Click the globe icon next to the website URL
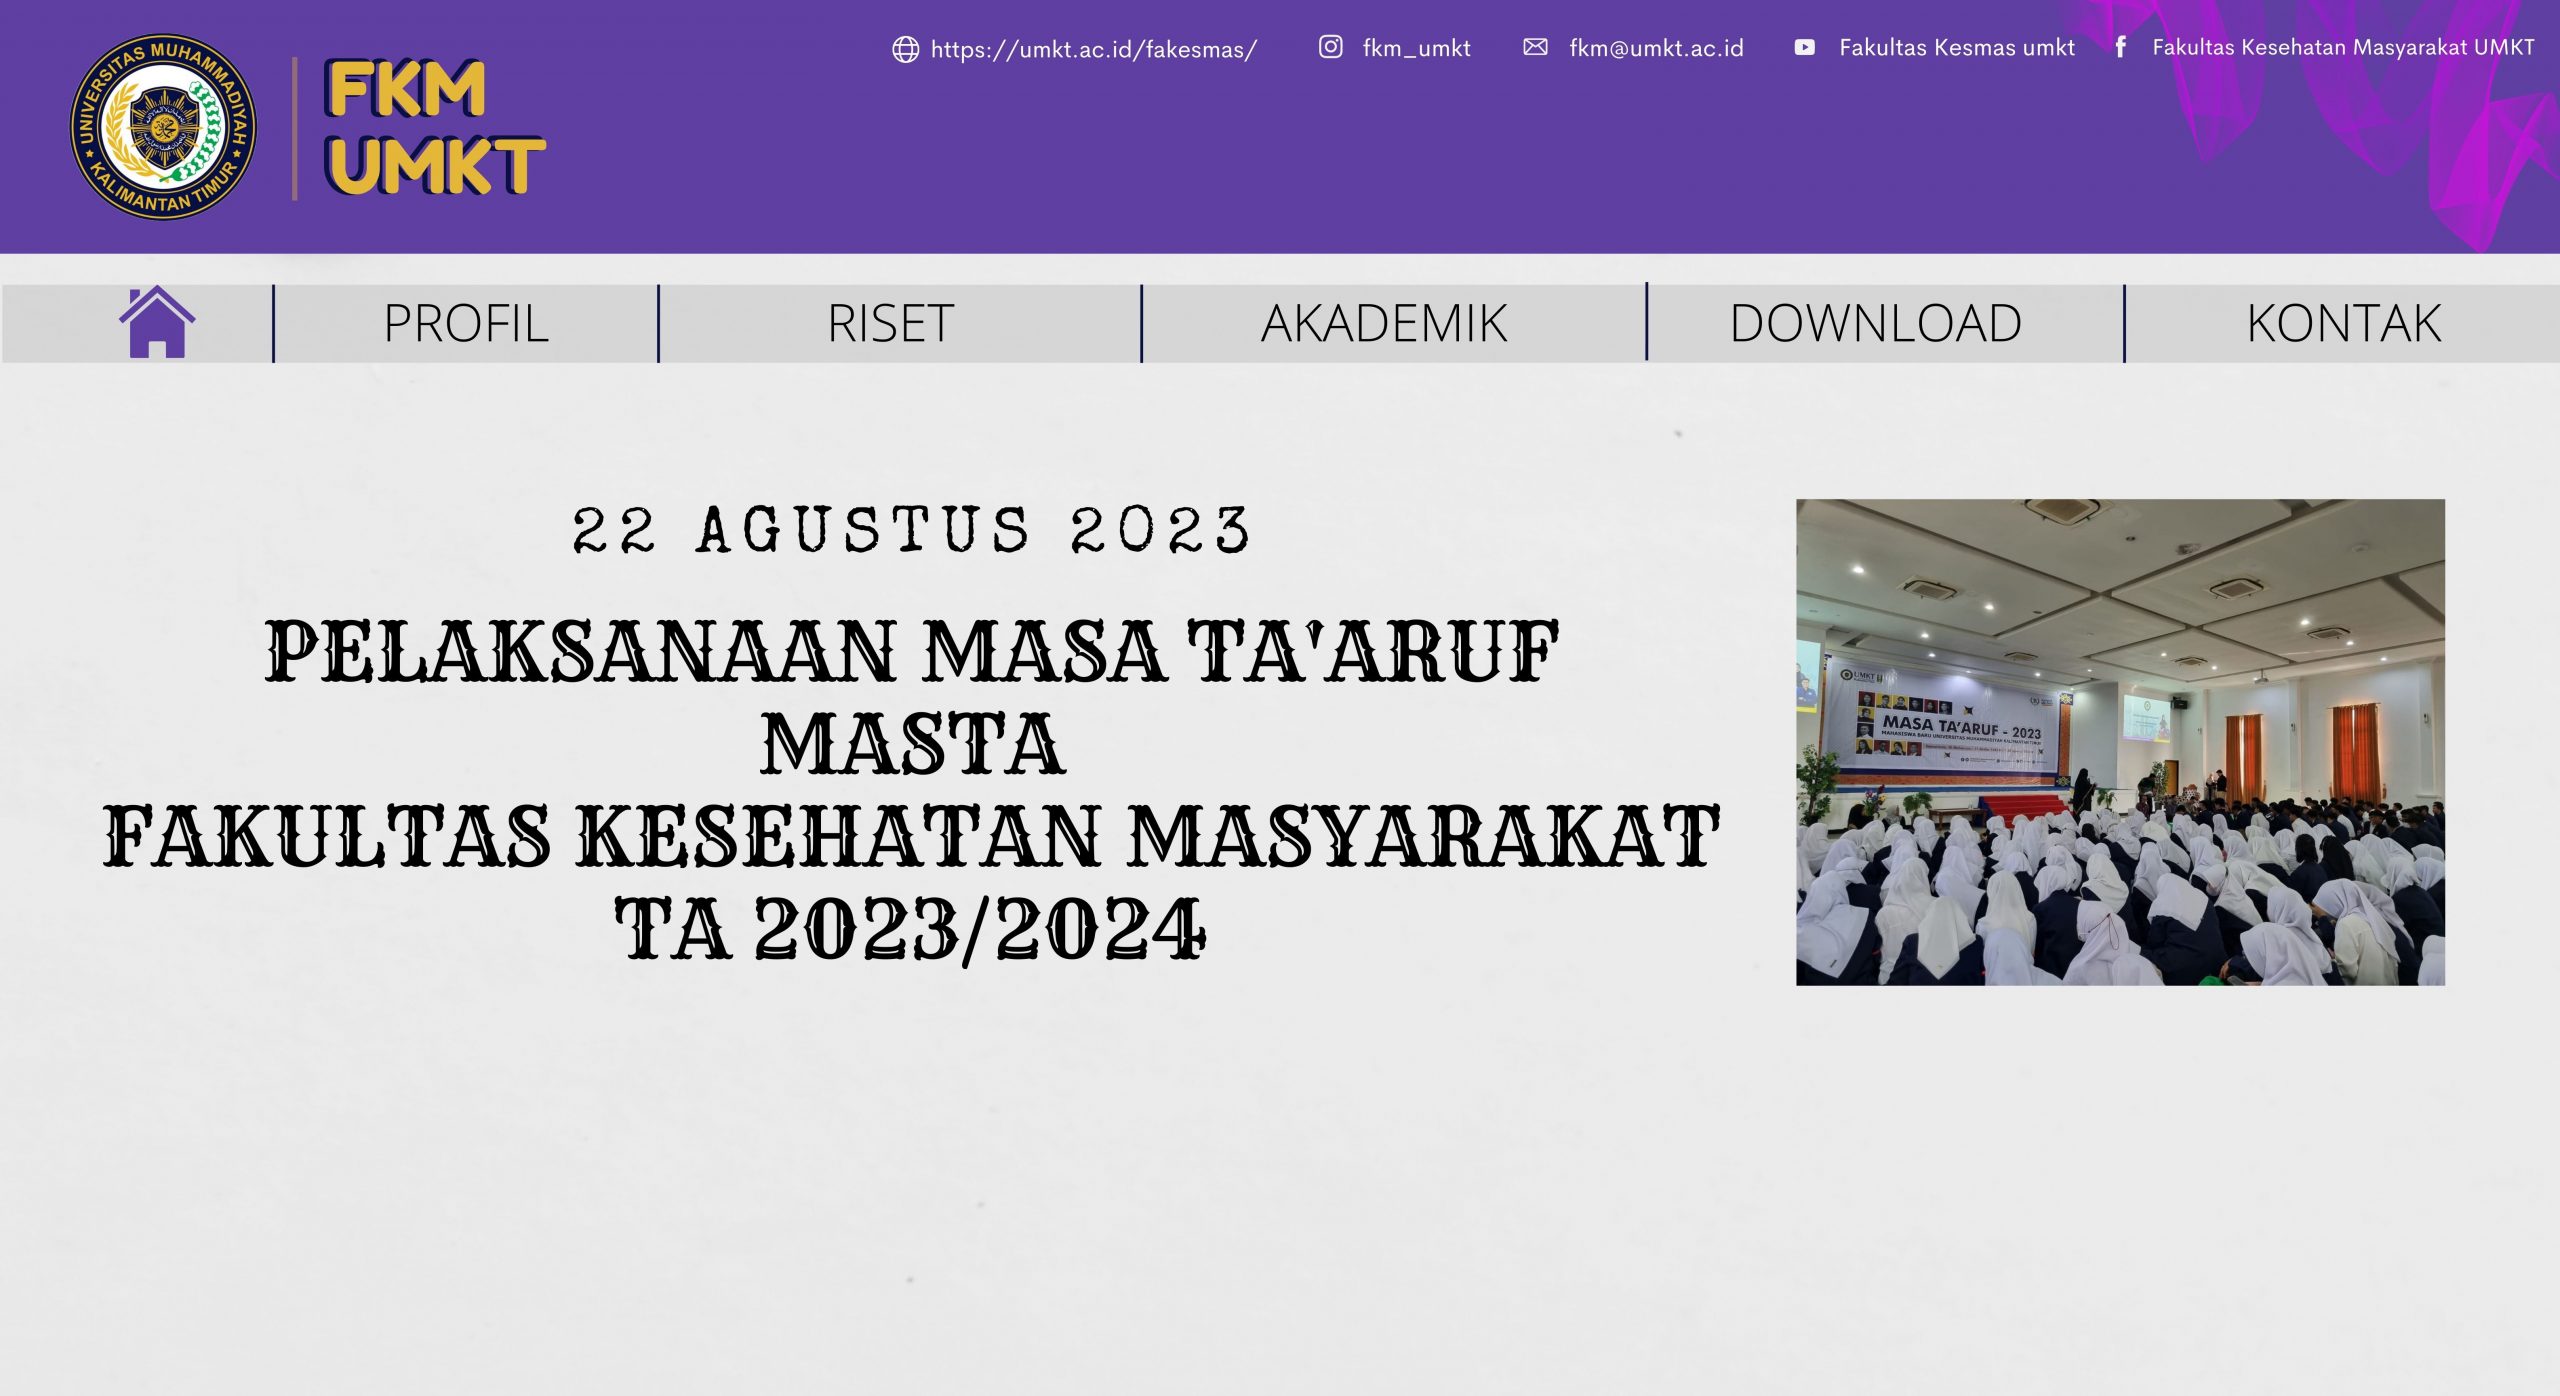 point(905,46)
